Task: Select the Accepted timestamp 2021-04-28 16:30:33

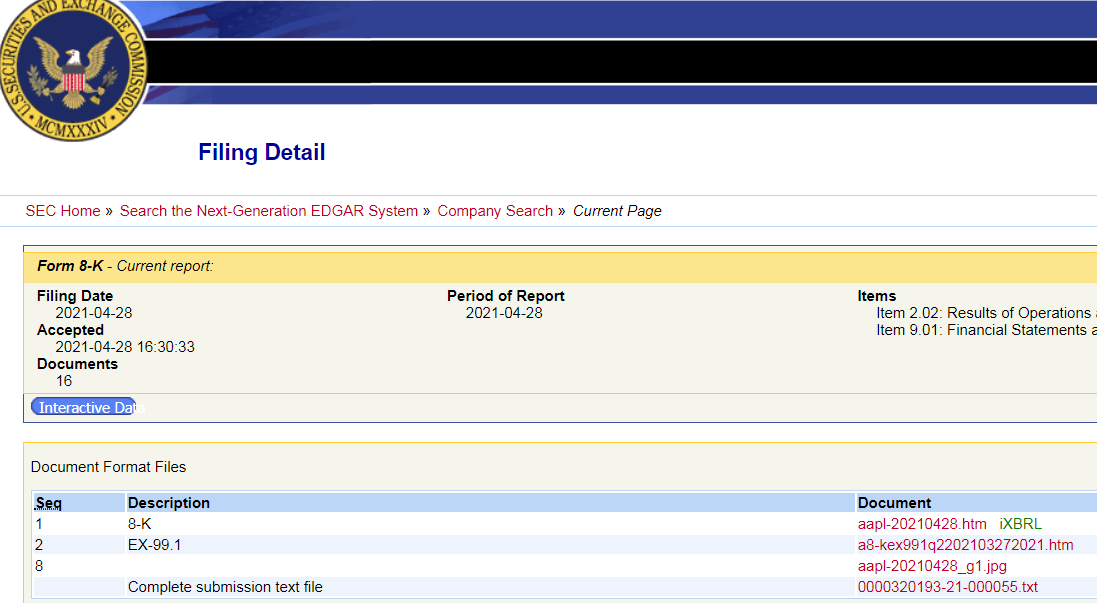Action: coord(125,347)
